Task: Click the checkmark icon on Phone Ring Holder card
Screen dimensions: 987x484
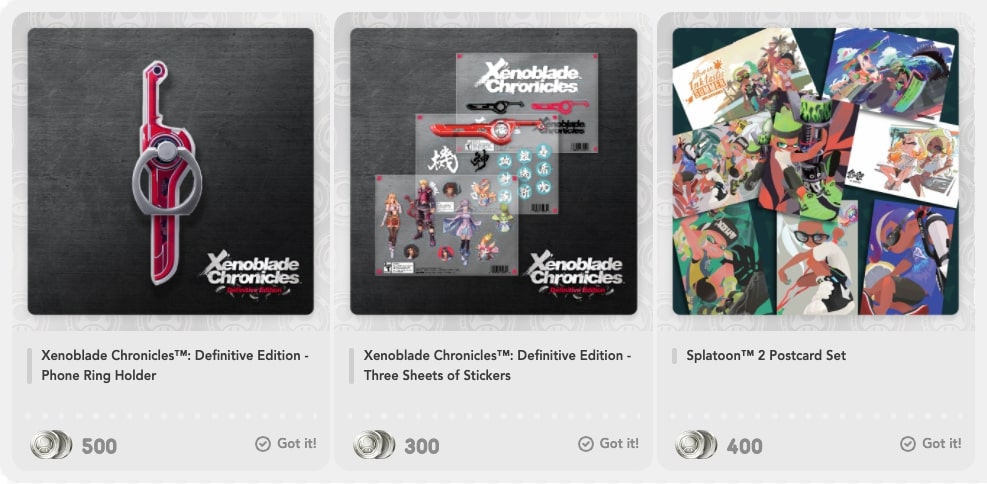Action: click(x=262, y=444)
